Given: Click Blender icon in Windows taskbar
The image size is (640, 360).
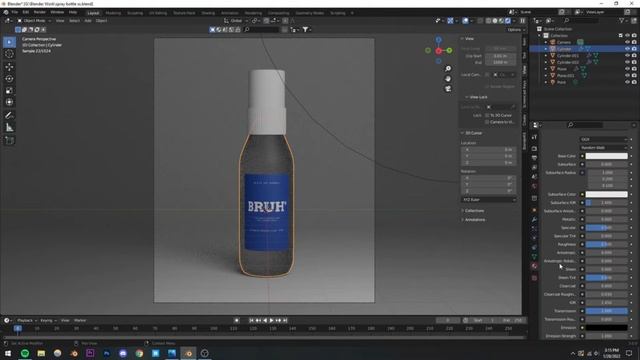Looking at the screenshot, I should click(188, 353).
